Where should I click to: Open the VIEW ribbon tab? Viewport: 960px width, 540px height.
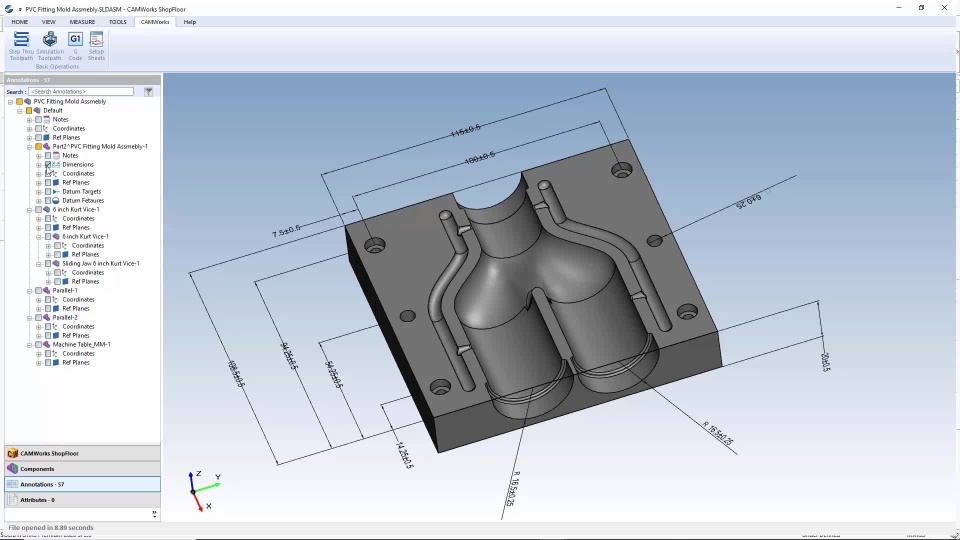[48, 22]
